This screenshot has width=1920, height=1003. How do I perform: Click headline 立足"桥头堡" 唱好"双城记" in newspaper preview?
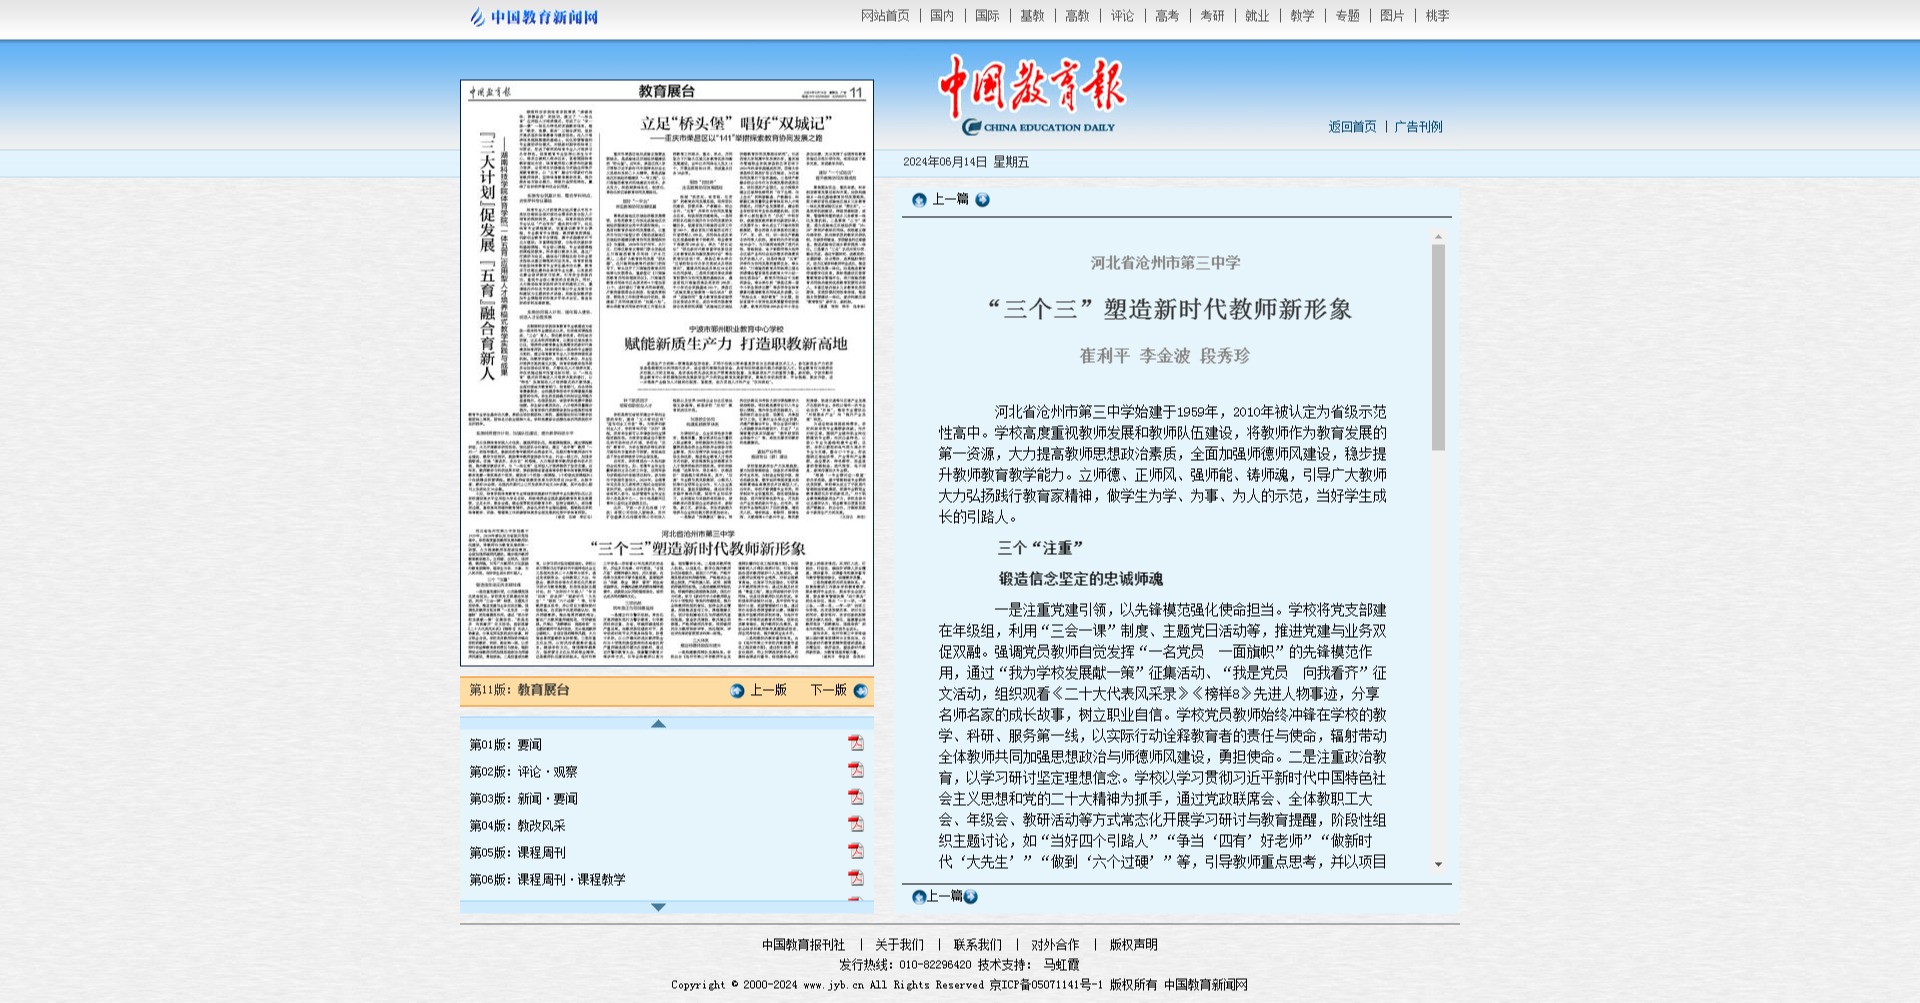pos(736,124)
